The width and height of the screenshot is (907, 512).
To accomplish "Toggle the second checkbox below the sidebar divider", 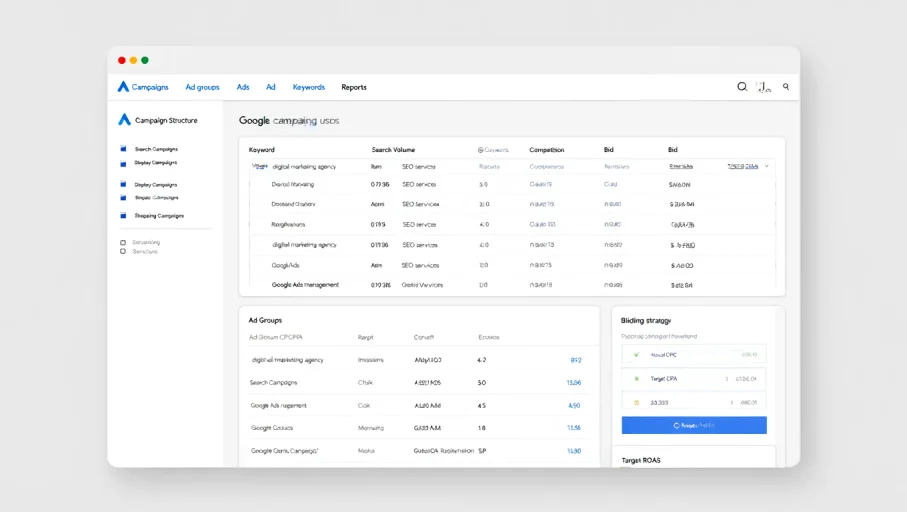I will tap(123, 251).
